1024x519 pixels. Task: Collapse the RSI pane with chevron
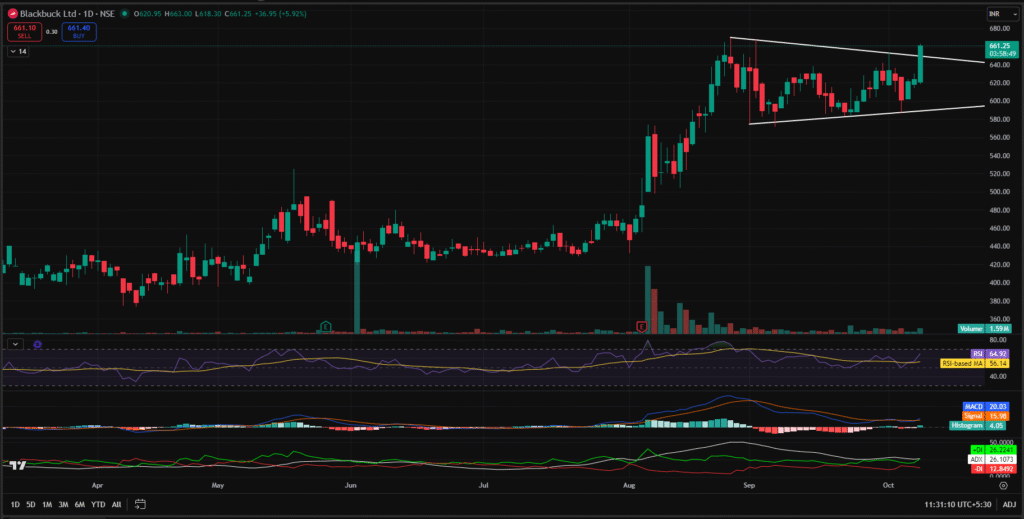click(x=14, y=343)
